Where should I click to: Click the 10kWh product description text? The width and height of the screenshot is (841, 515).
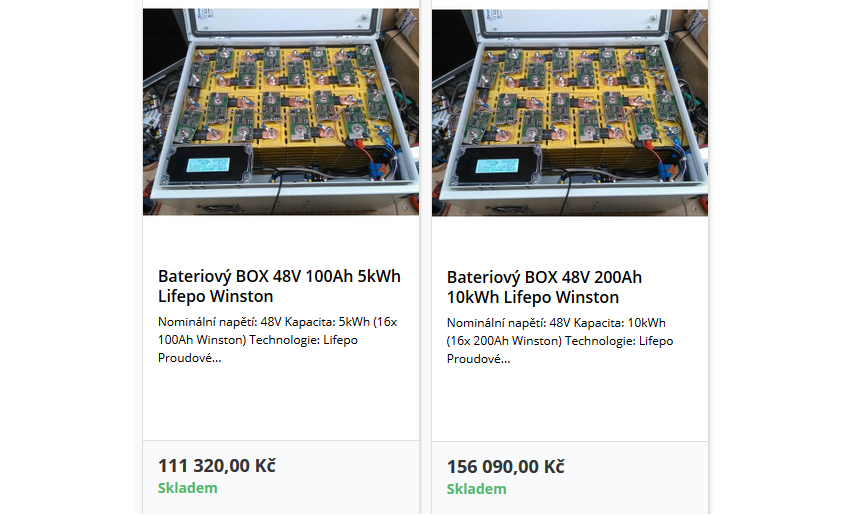coord(559,340)
